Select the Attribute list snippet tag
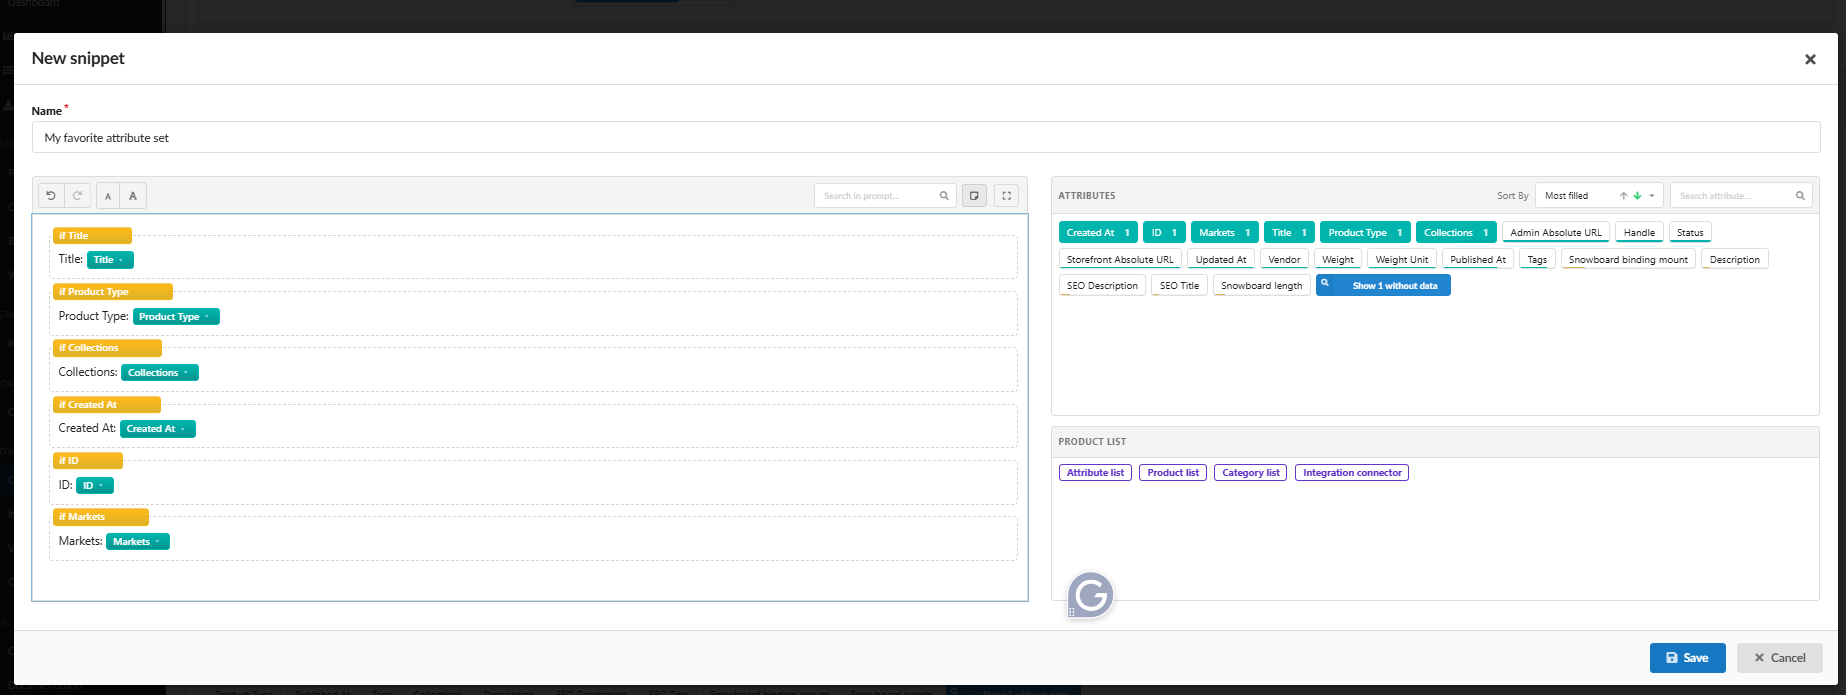Image resolution: width=1846 pixels, height=695 pixels. (1095, 473)
